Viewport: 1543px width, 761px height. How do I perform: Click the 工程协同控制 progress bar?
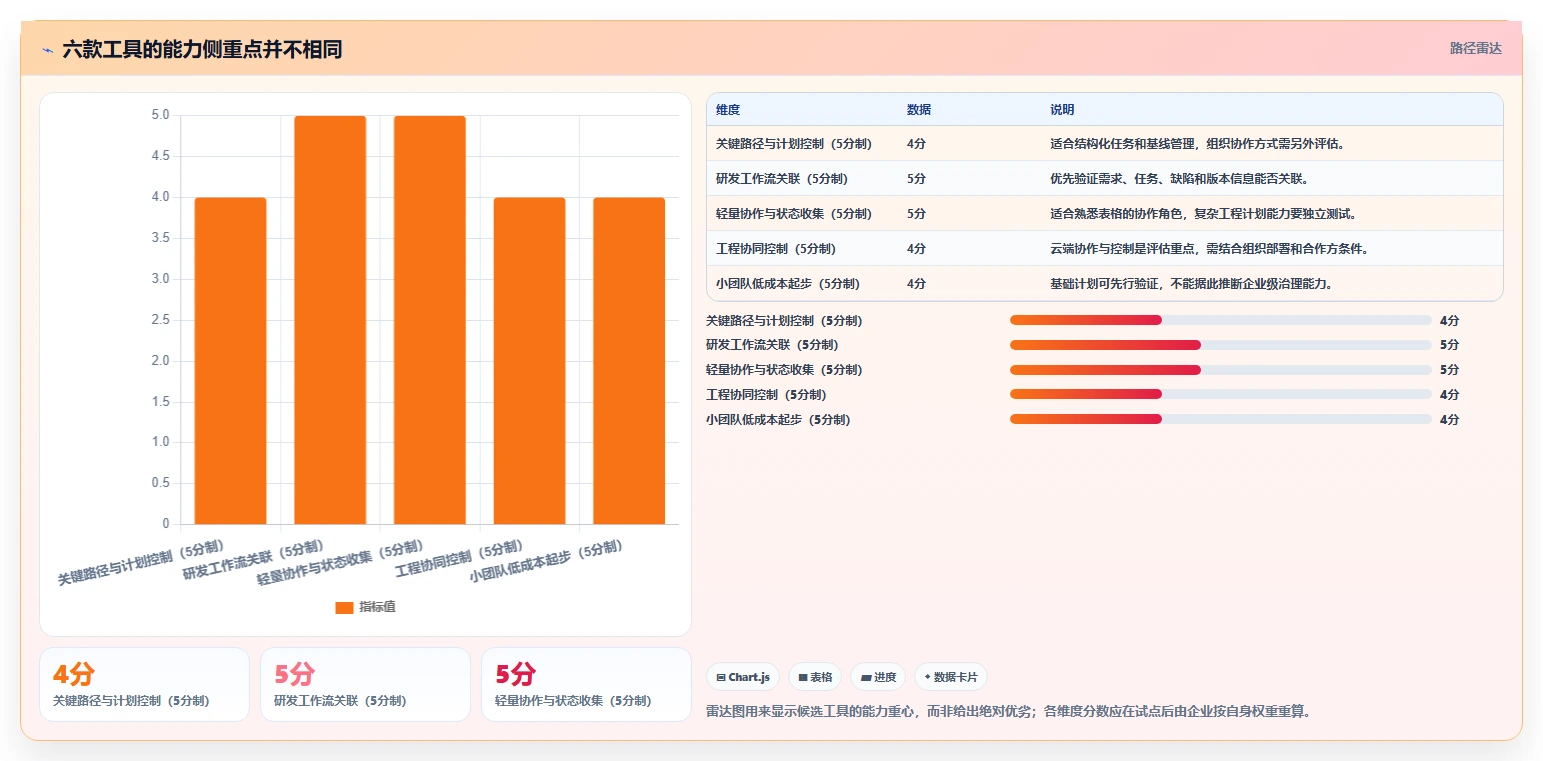tap(1221, 394)
